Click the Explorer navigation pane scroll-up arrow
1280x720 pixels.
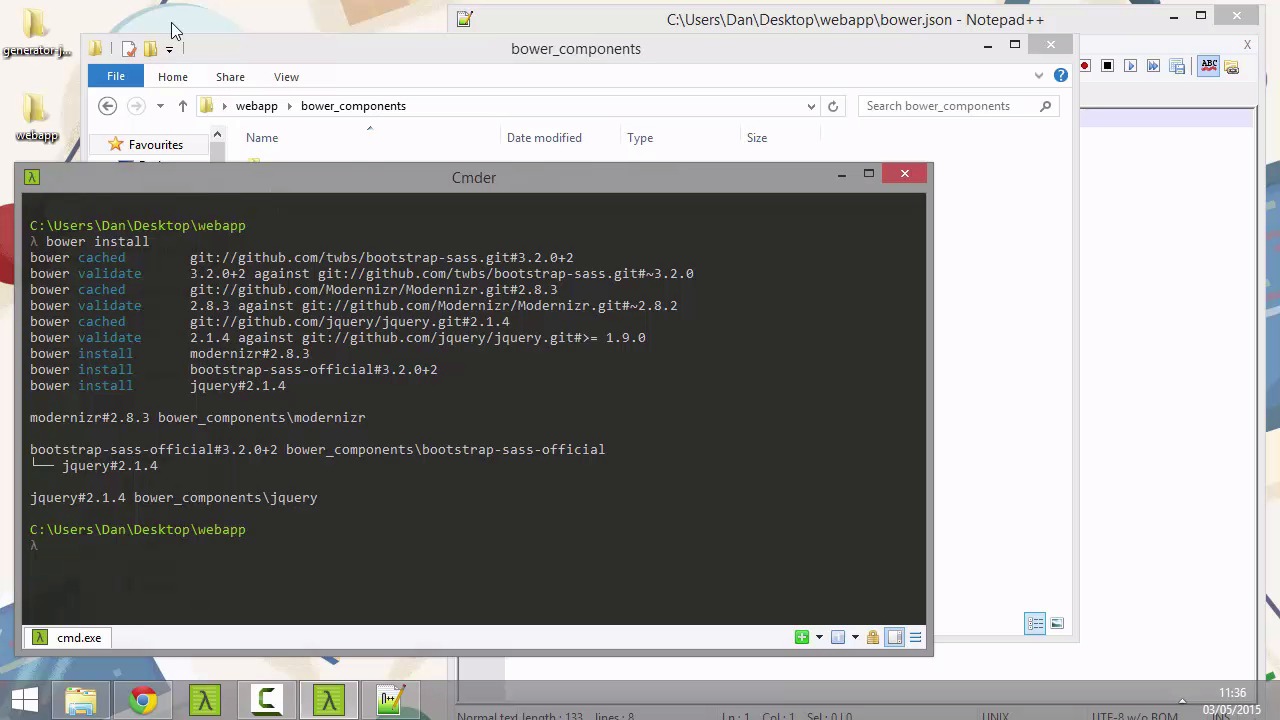click(x=217, y=135)
